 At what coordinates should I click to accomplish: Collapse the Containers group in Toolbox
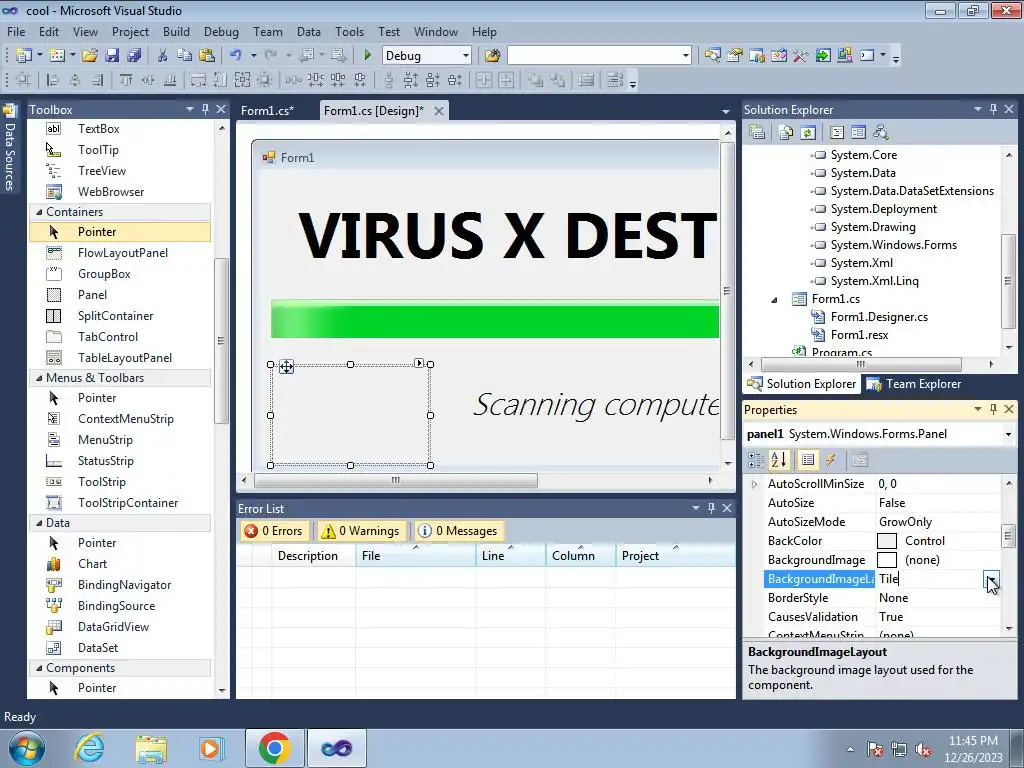[x=39, y=212]
